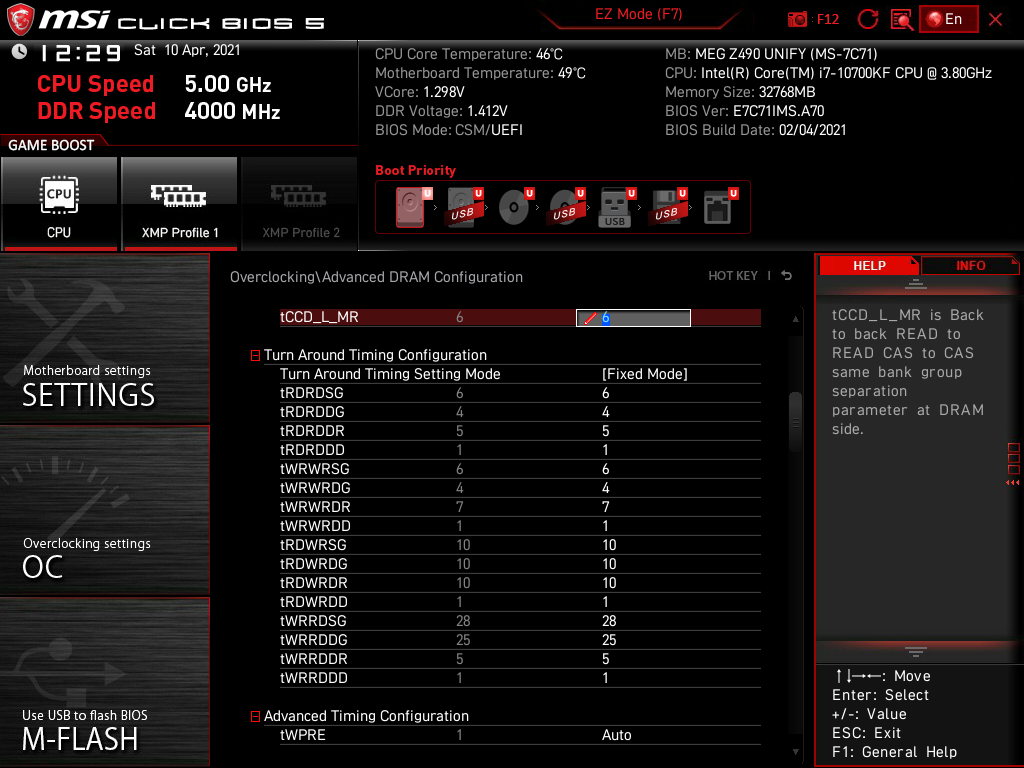Open the BIOS search magnifier icon

coord(901,20)
